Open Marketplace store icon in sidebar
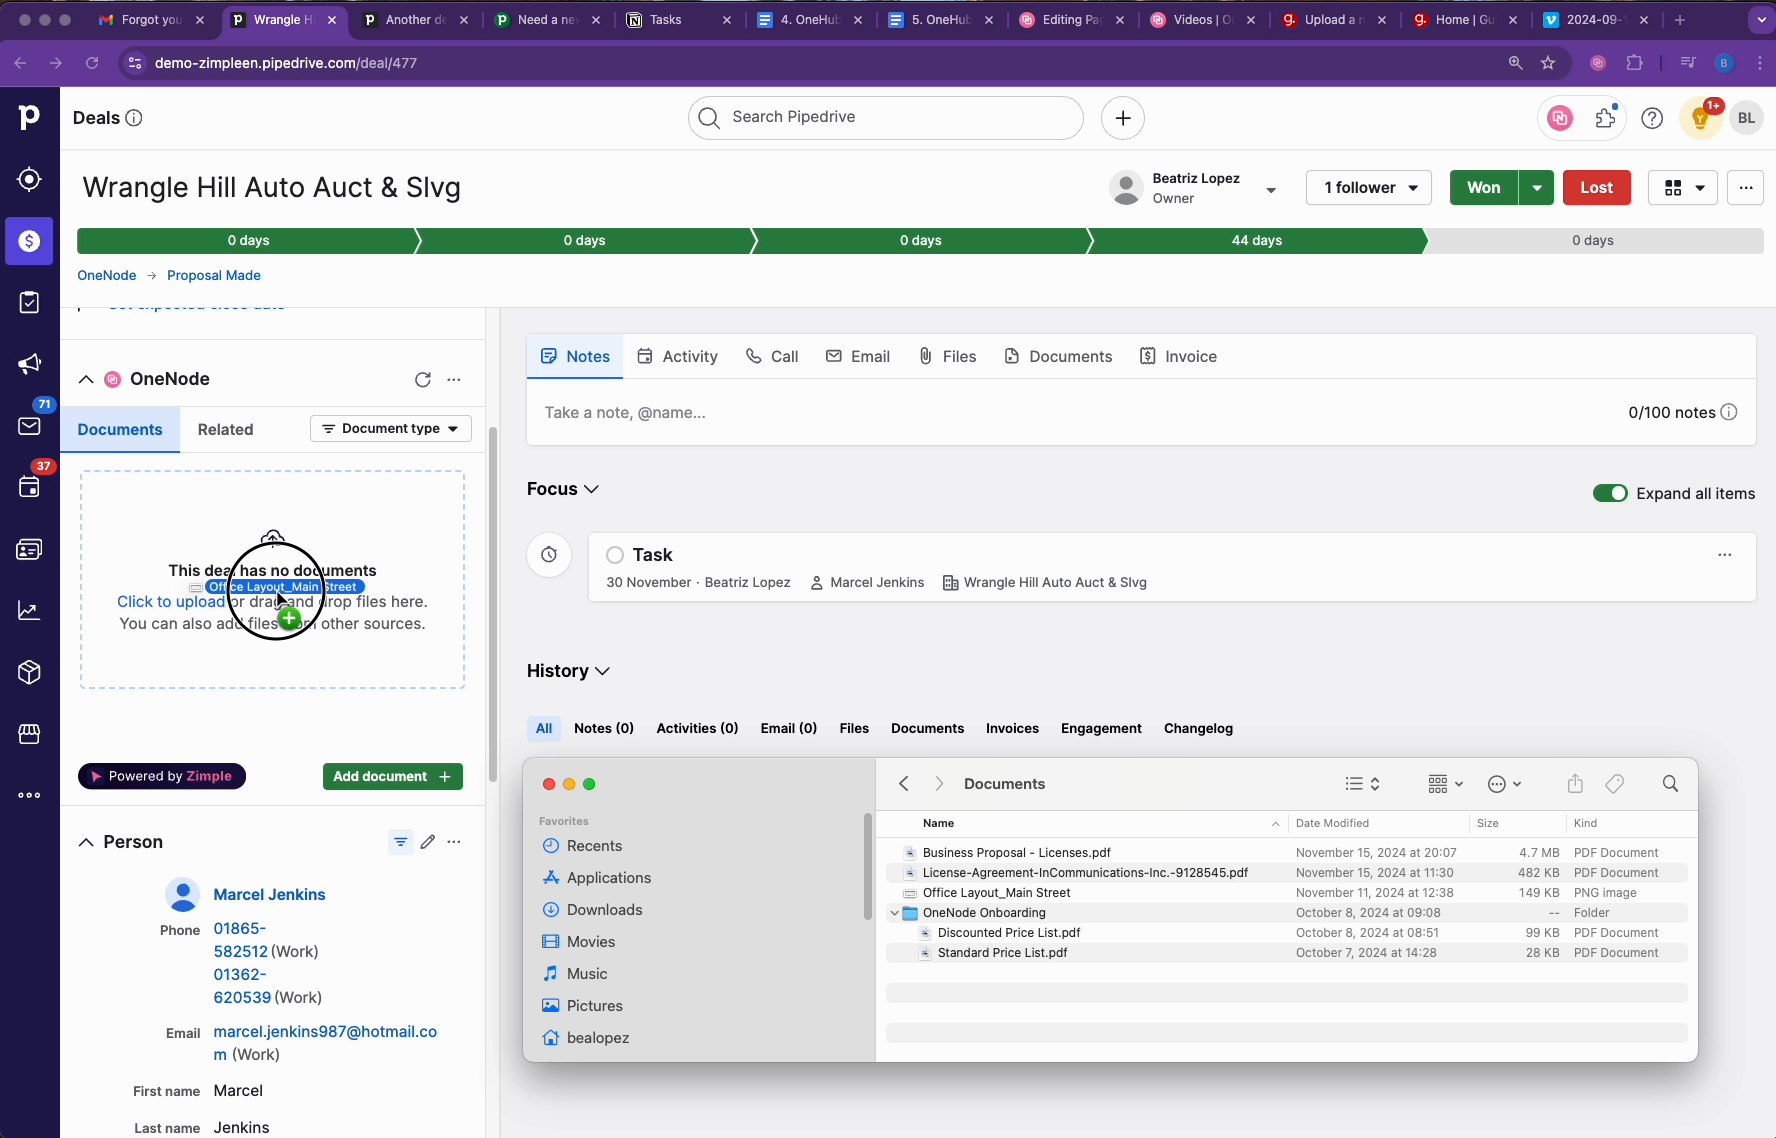The height and width of the screenshot is (1138, 1776). click(29, 734)
